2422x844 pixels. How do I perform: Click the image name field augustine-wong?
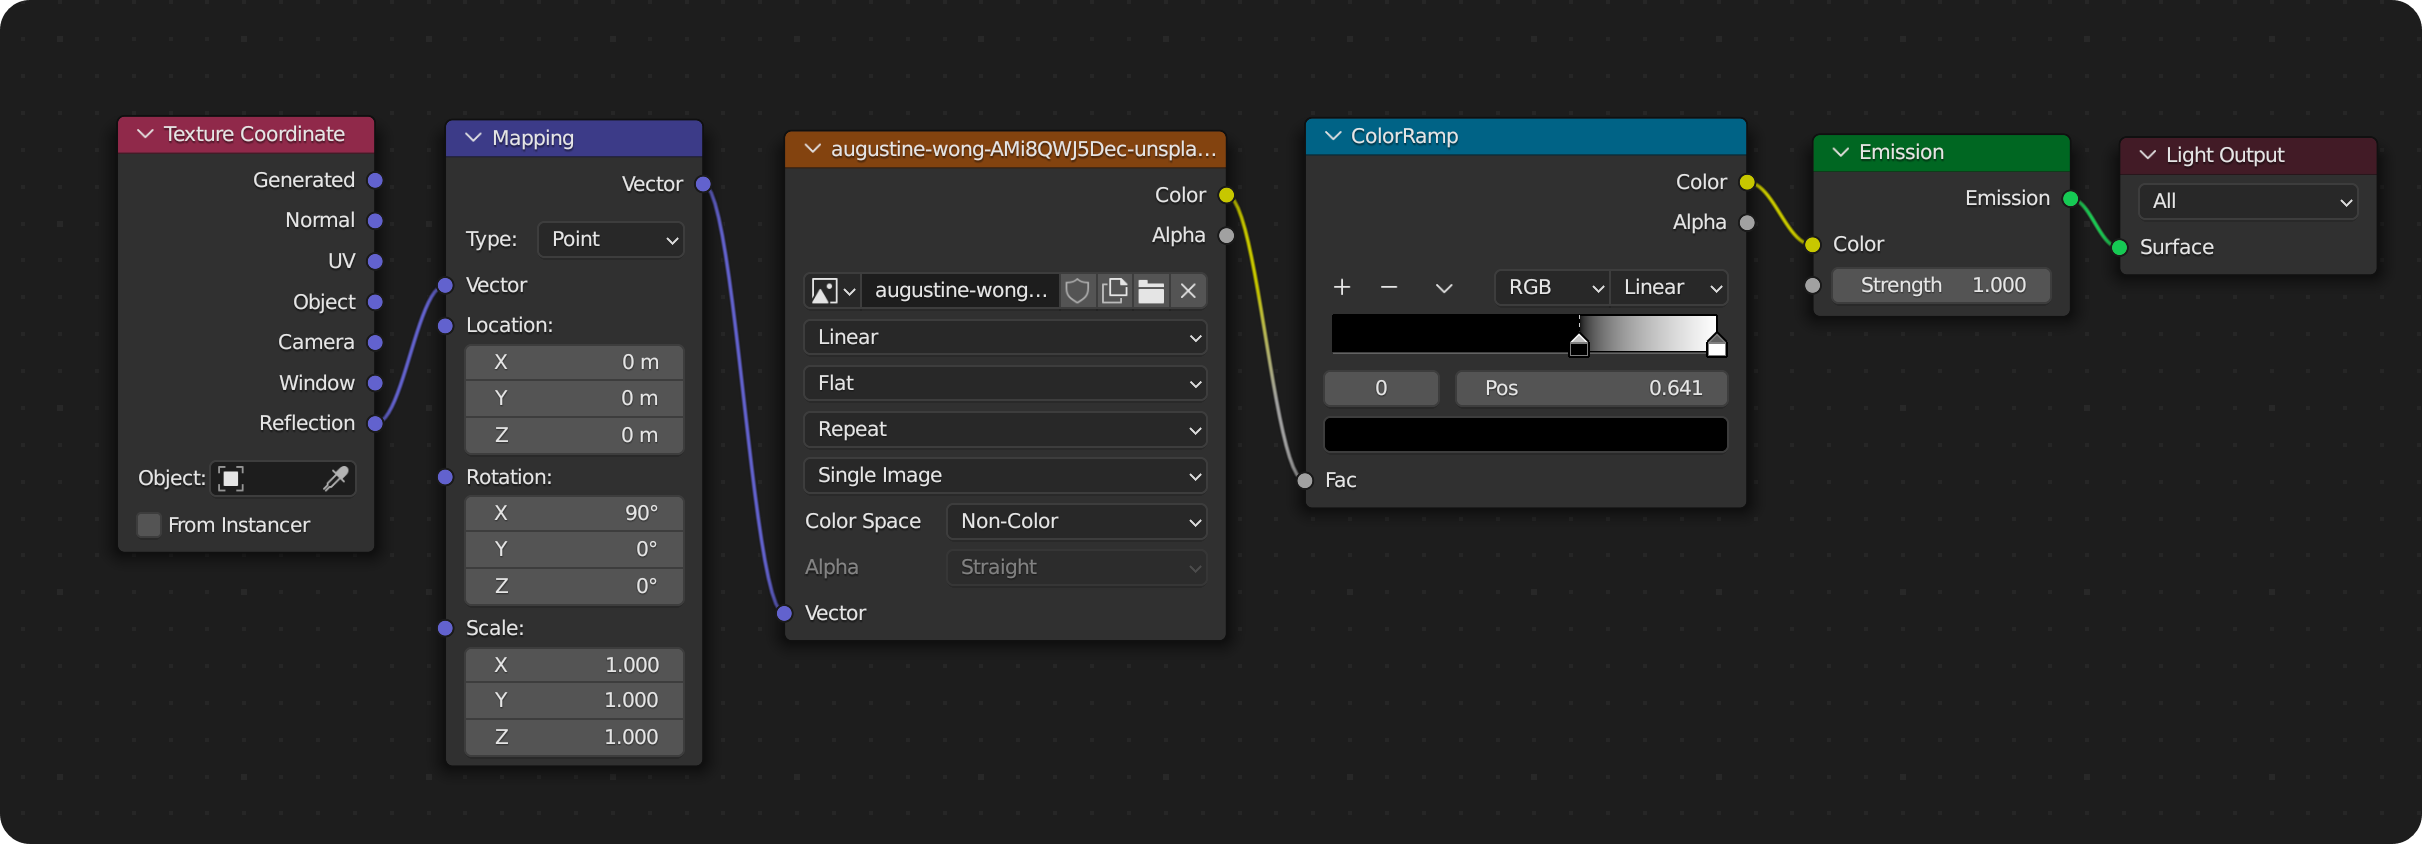coord(960,291)
